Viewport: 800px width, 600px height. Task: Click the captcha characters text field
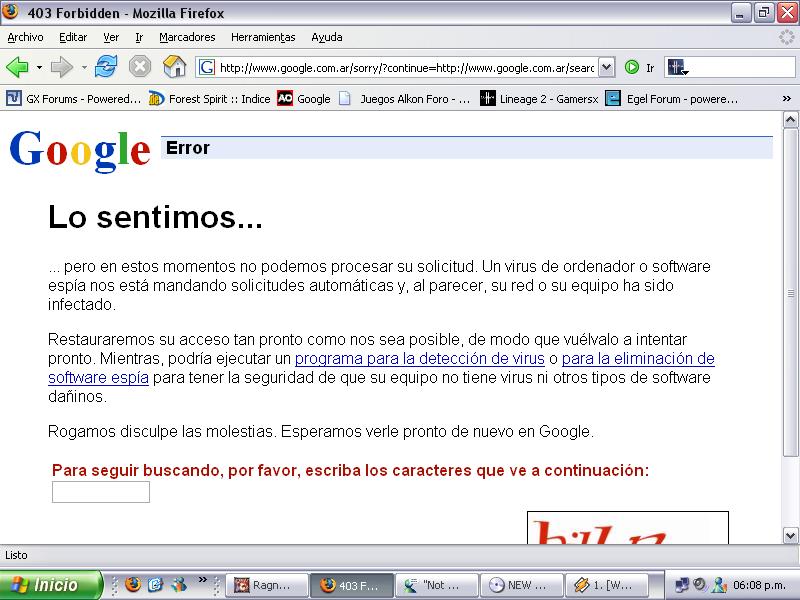tap(101, 492)
